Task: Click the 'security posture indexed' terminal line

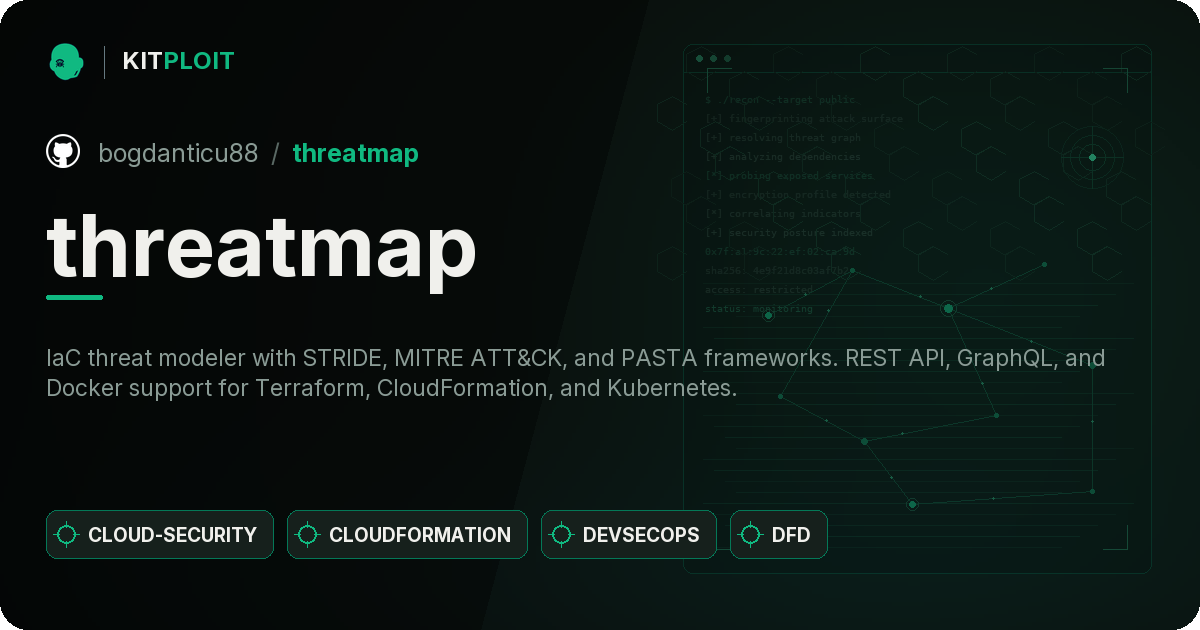Action: [788, 233]
